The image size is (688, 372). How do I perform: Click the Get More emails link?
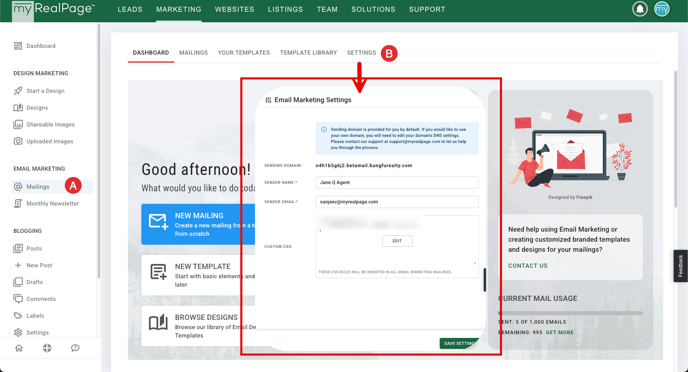(x=559, y=333)
